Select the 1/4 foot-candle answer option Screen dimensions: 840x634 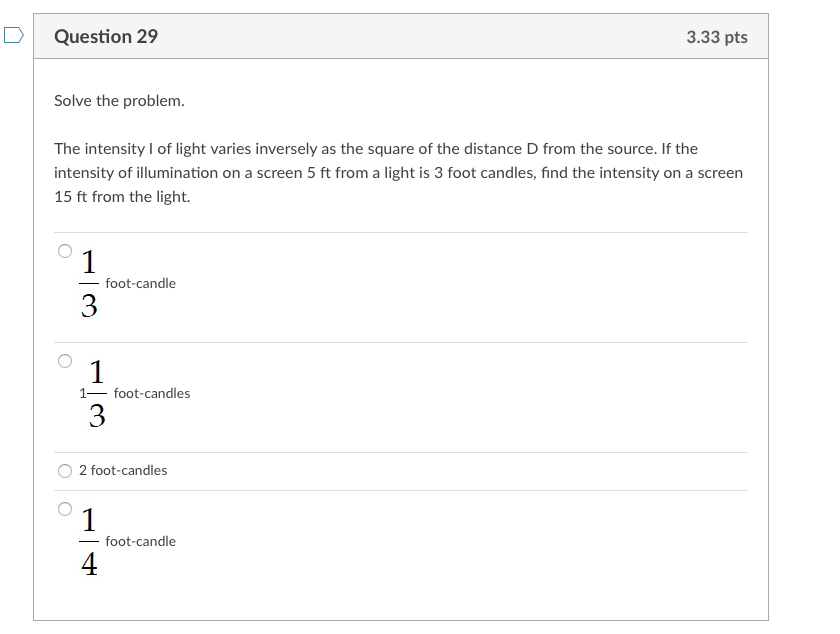63,510
